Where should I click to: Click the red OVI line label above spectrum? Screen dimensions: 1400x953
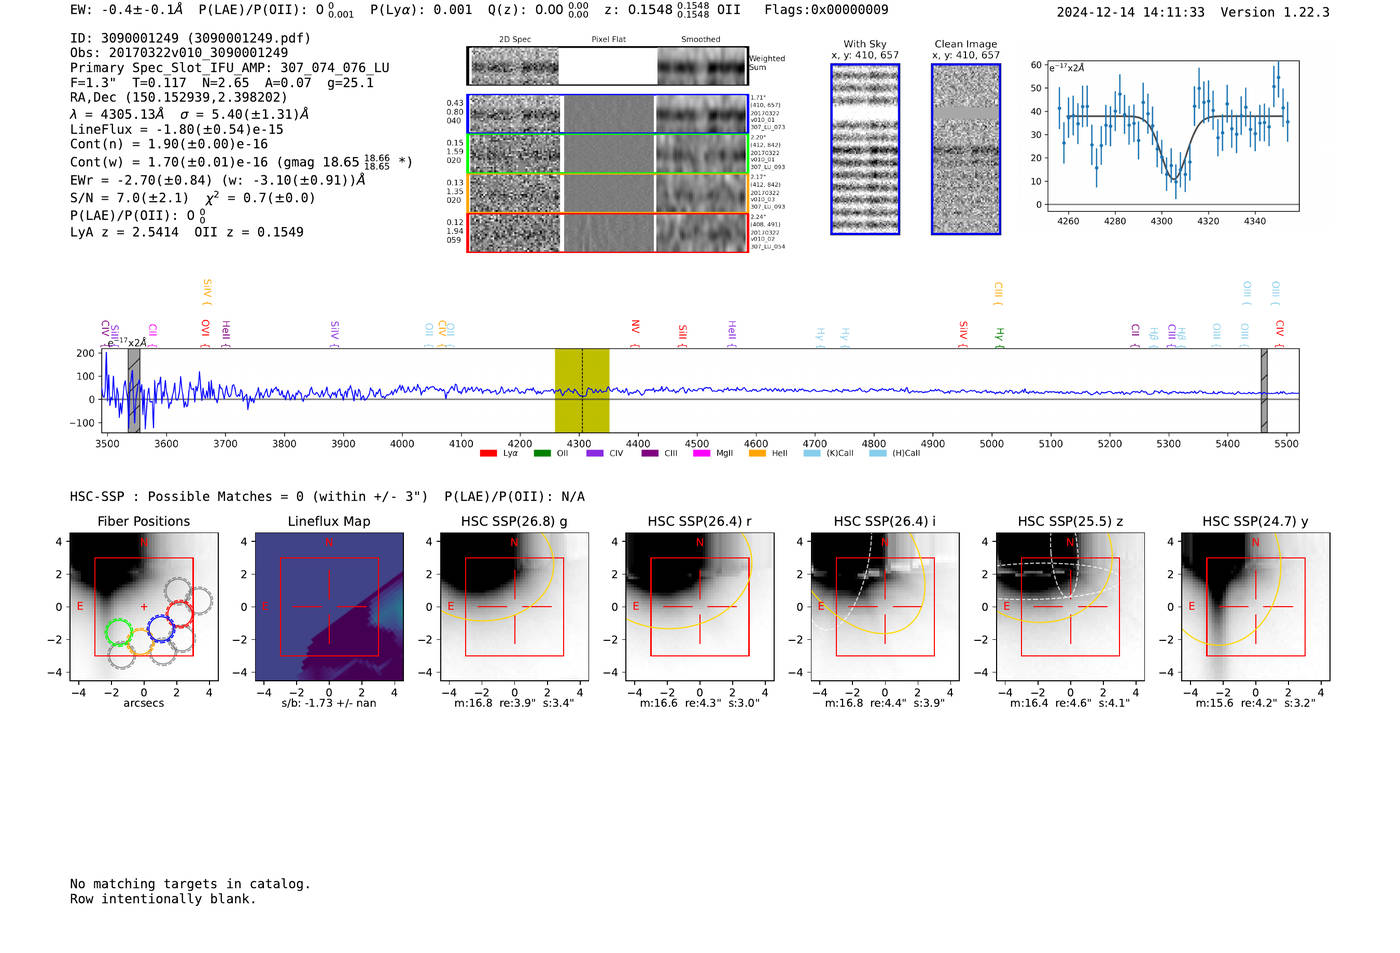[205, 333]
